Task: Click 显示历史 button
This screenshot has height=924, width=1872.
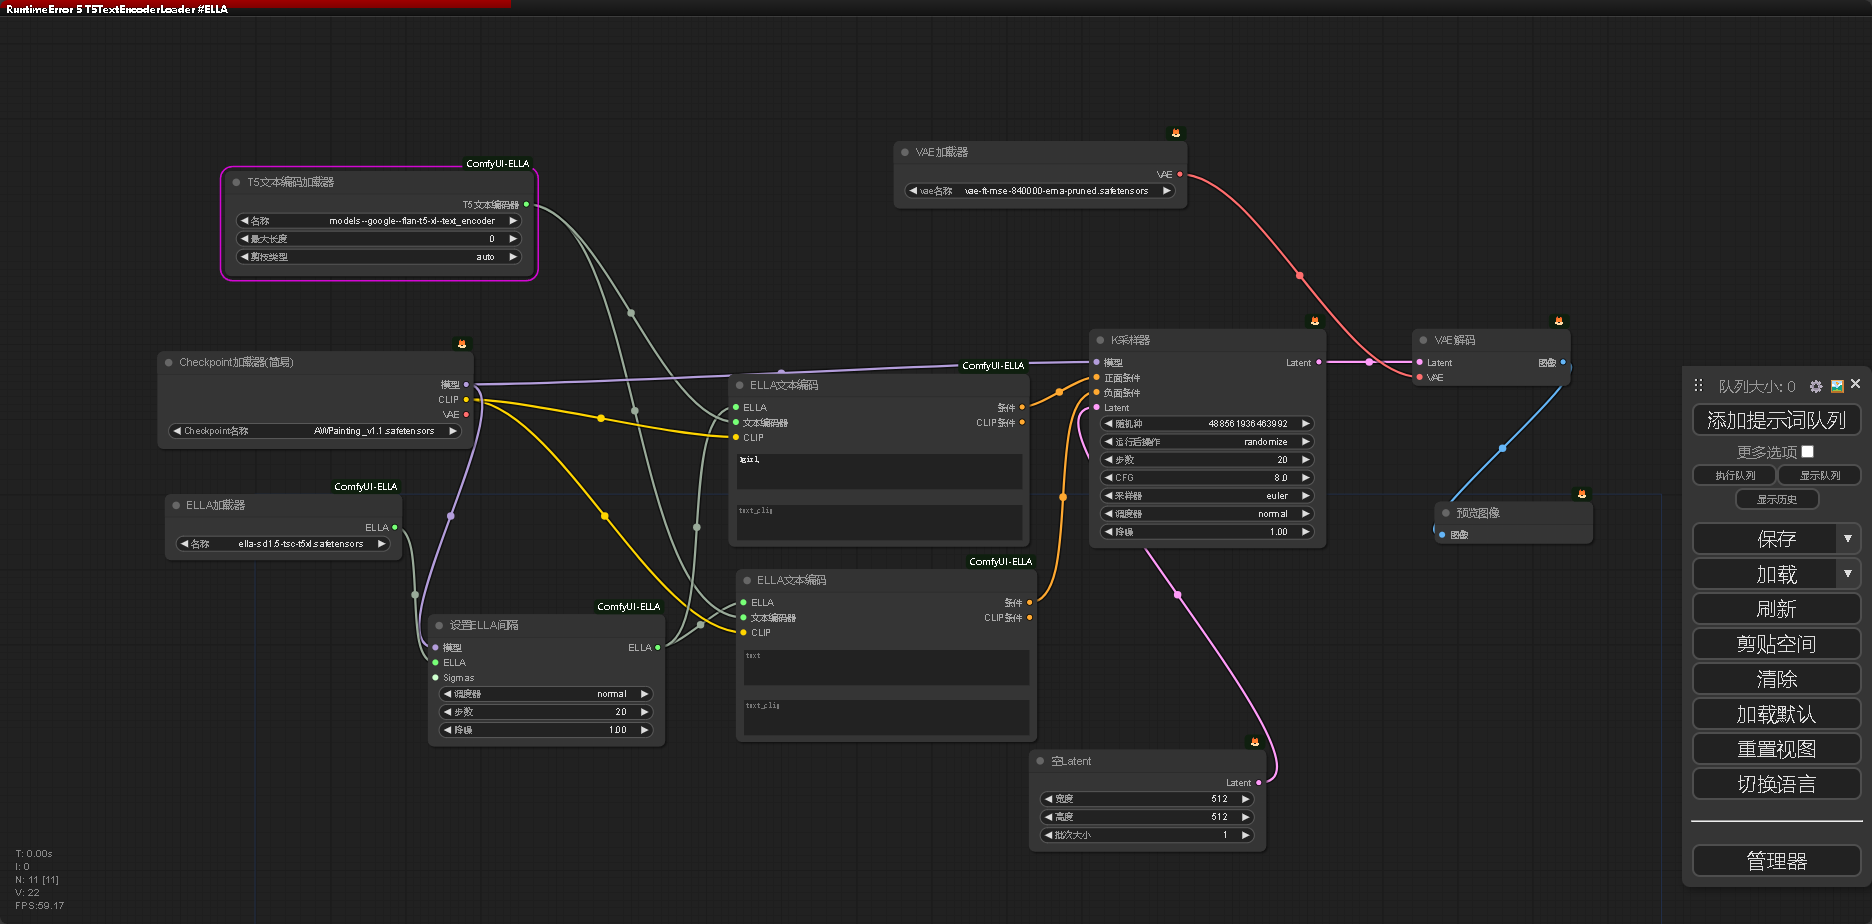Action: click(1777, 499)
